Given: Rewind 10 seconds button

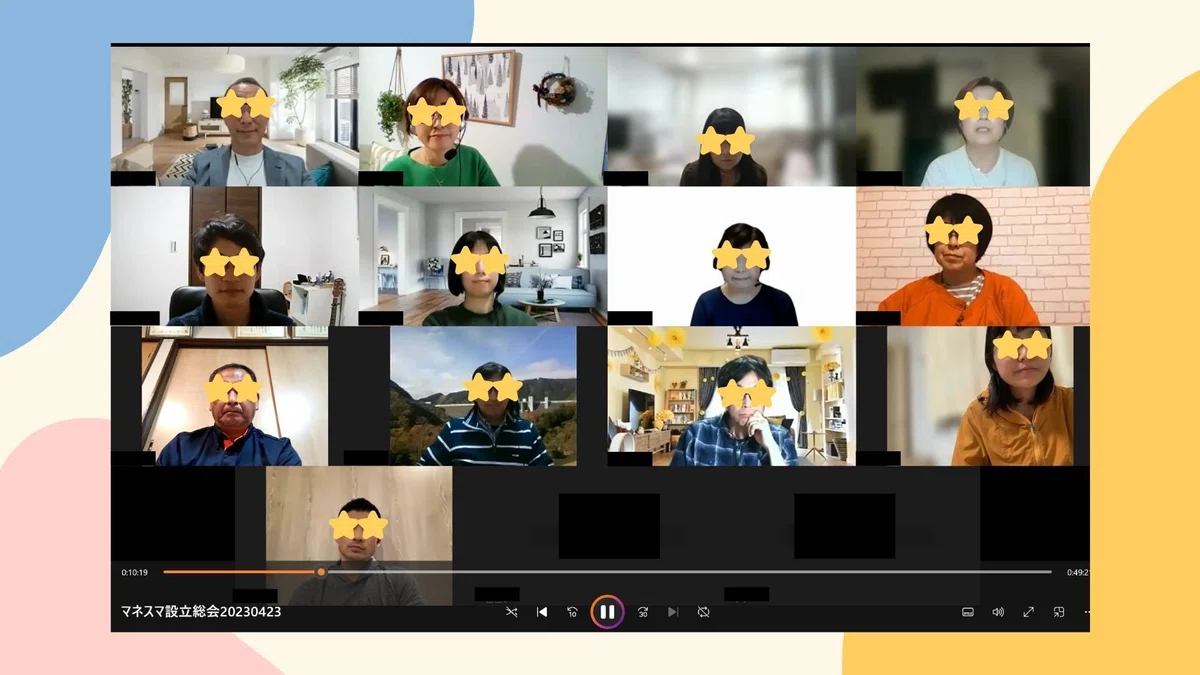Looking at the screenshot, I should pos(572,612).
